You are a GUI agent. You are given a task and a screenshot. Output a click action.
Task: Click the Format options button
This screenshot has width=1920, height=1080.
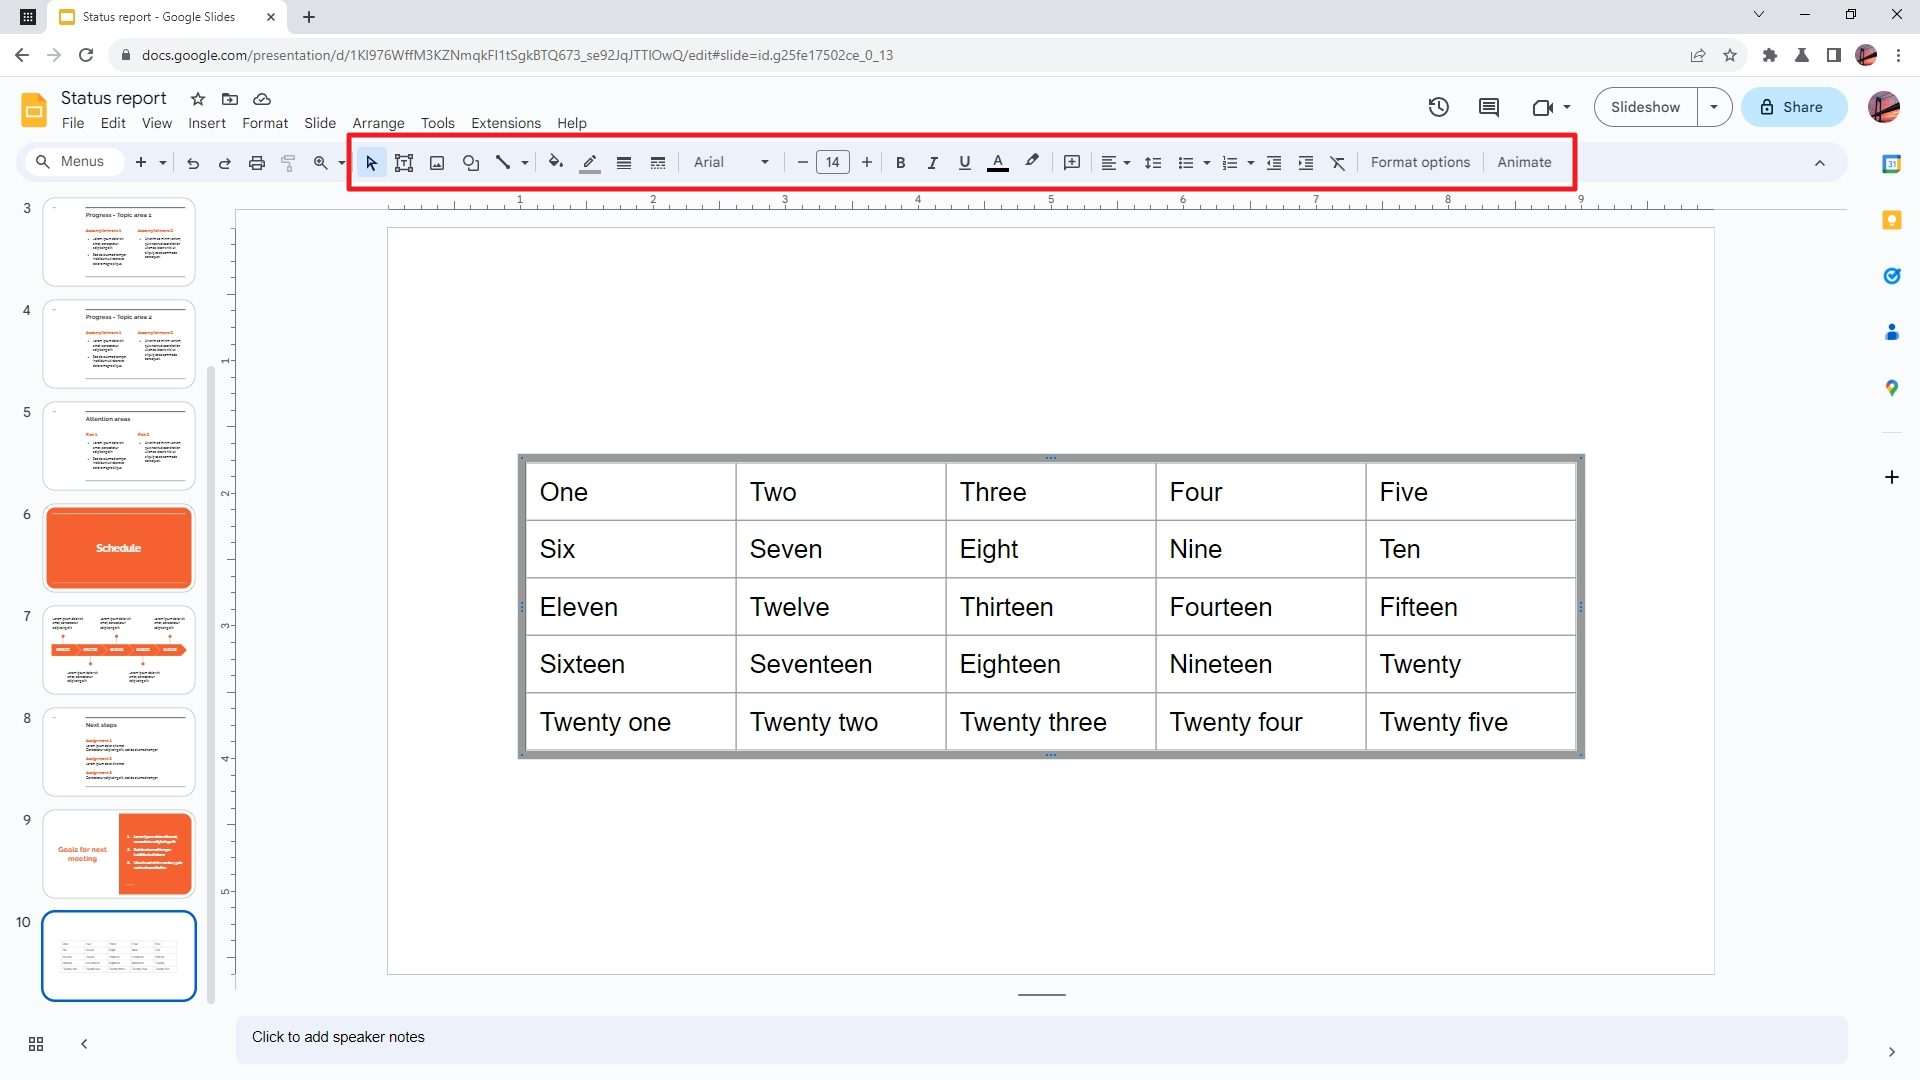click(1420, 162)
